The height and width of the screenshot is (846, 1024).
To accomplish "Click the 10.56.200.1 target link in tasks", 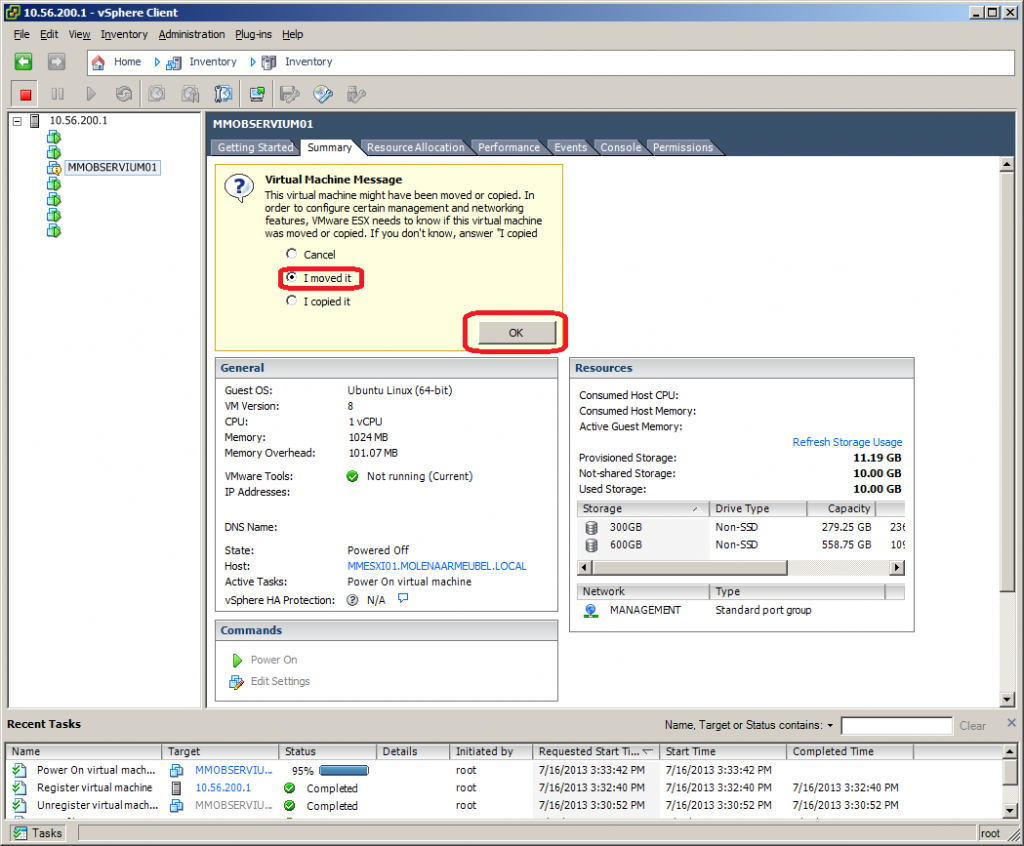I will pyautogui.click(x=223, y=788).
